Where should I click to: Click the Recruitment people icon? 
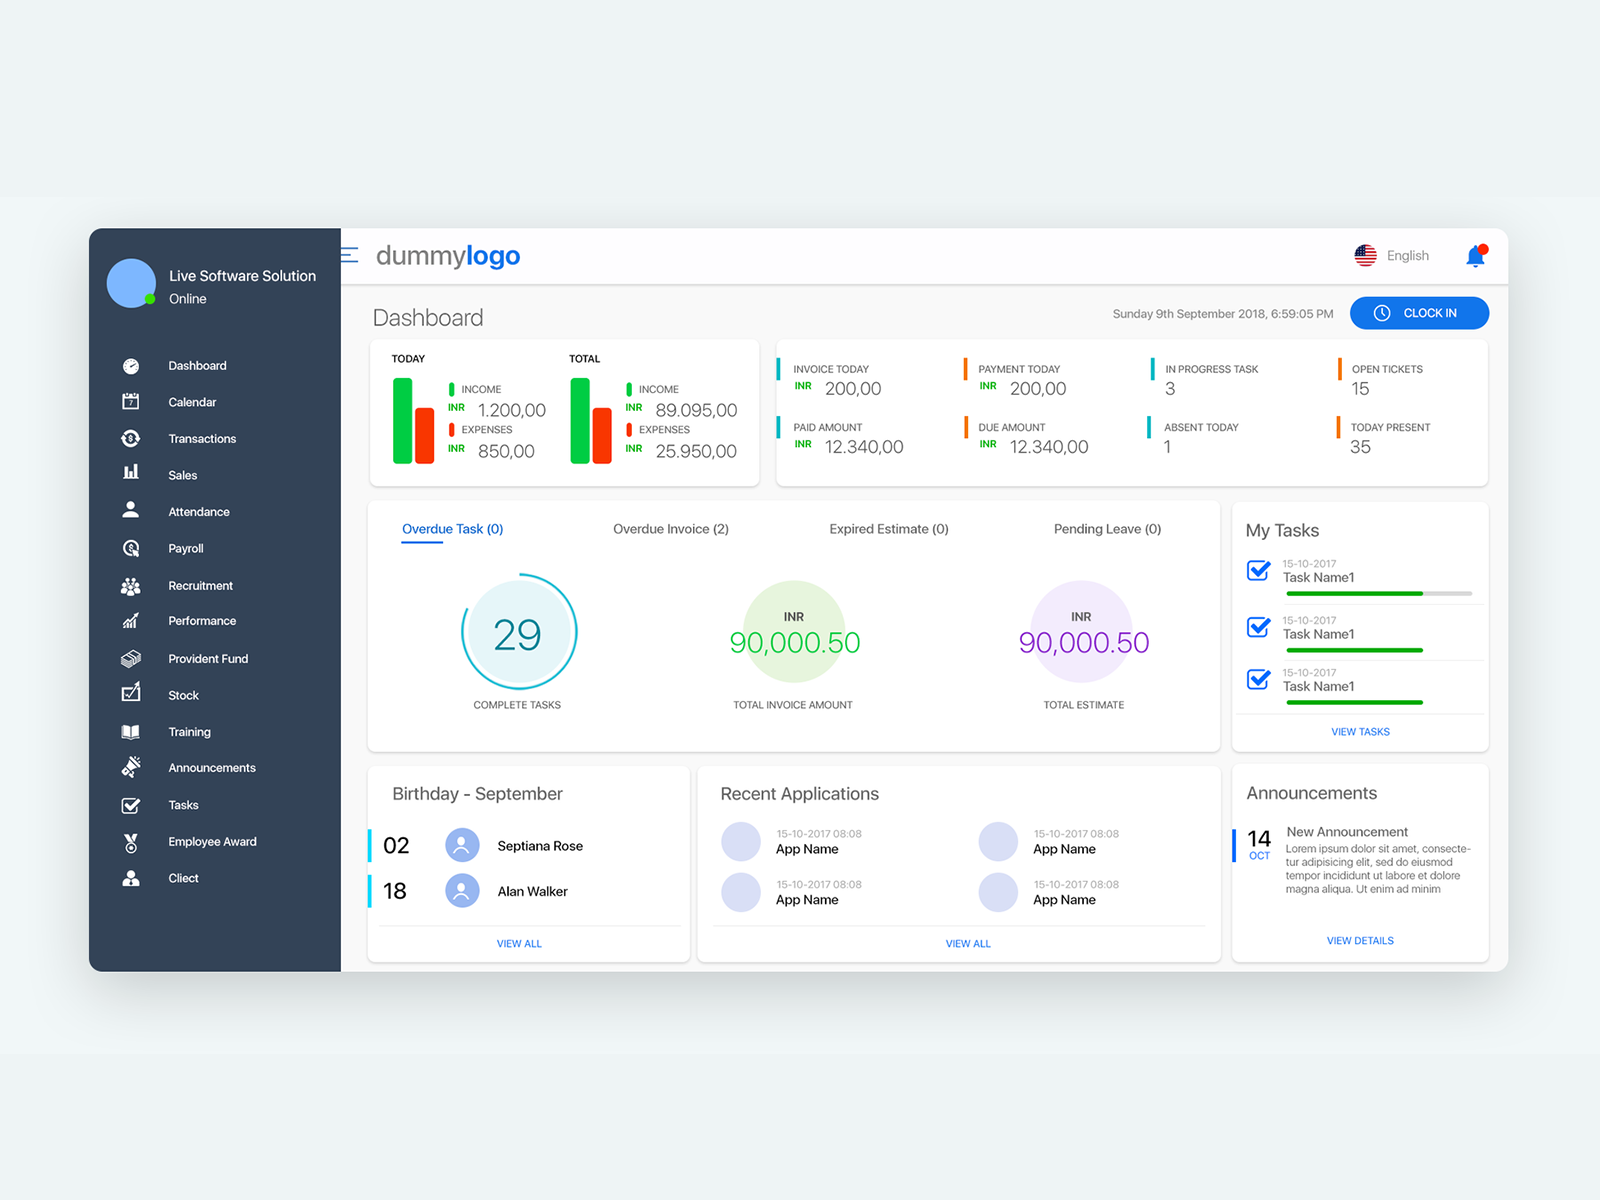pos(131,585)
